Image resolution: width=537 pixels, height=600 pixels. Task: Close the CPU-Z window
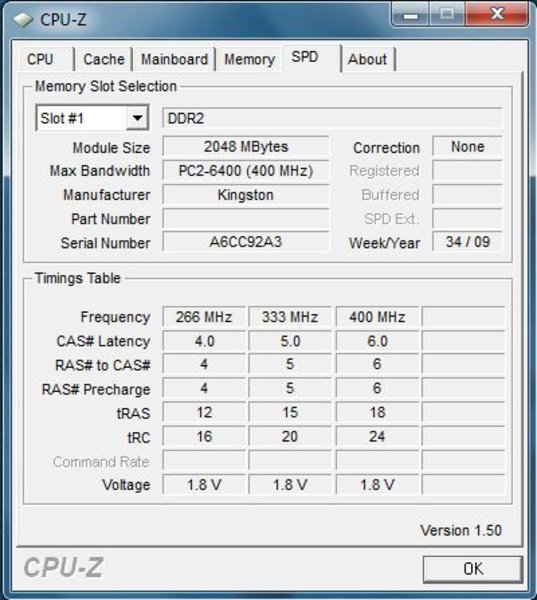pyautogui.click(x=497, y=15)
